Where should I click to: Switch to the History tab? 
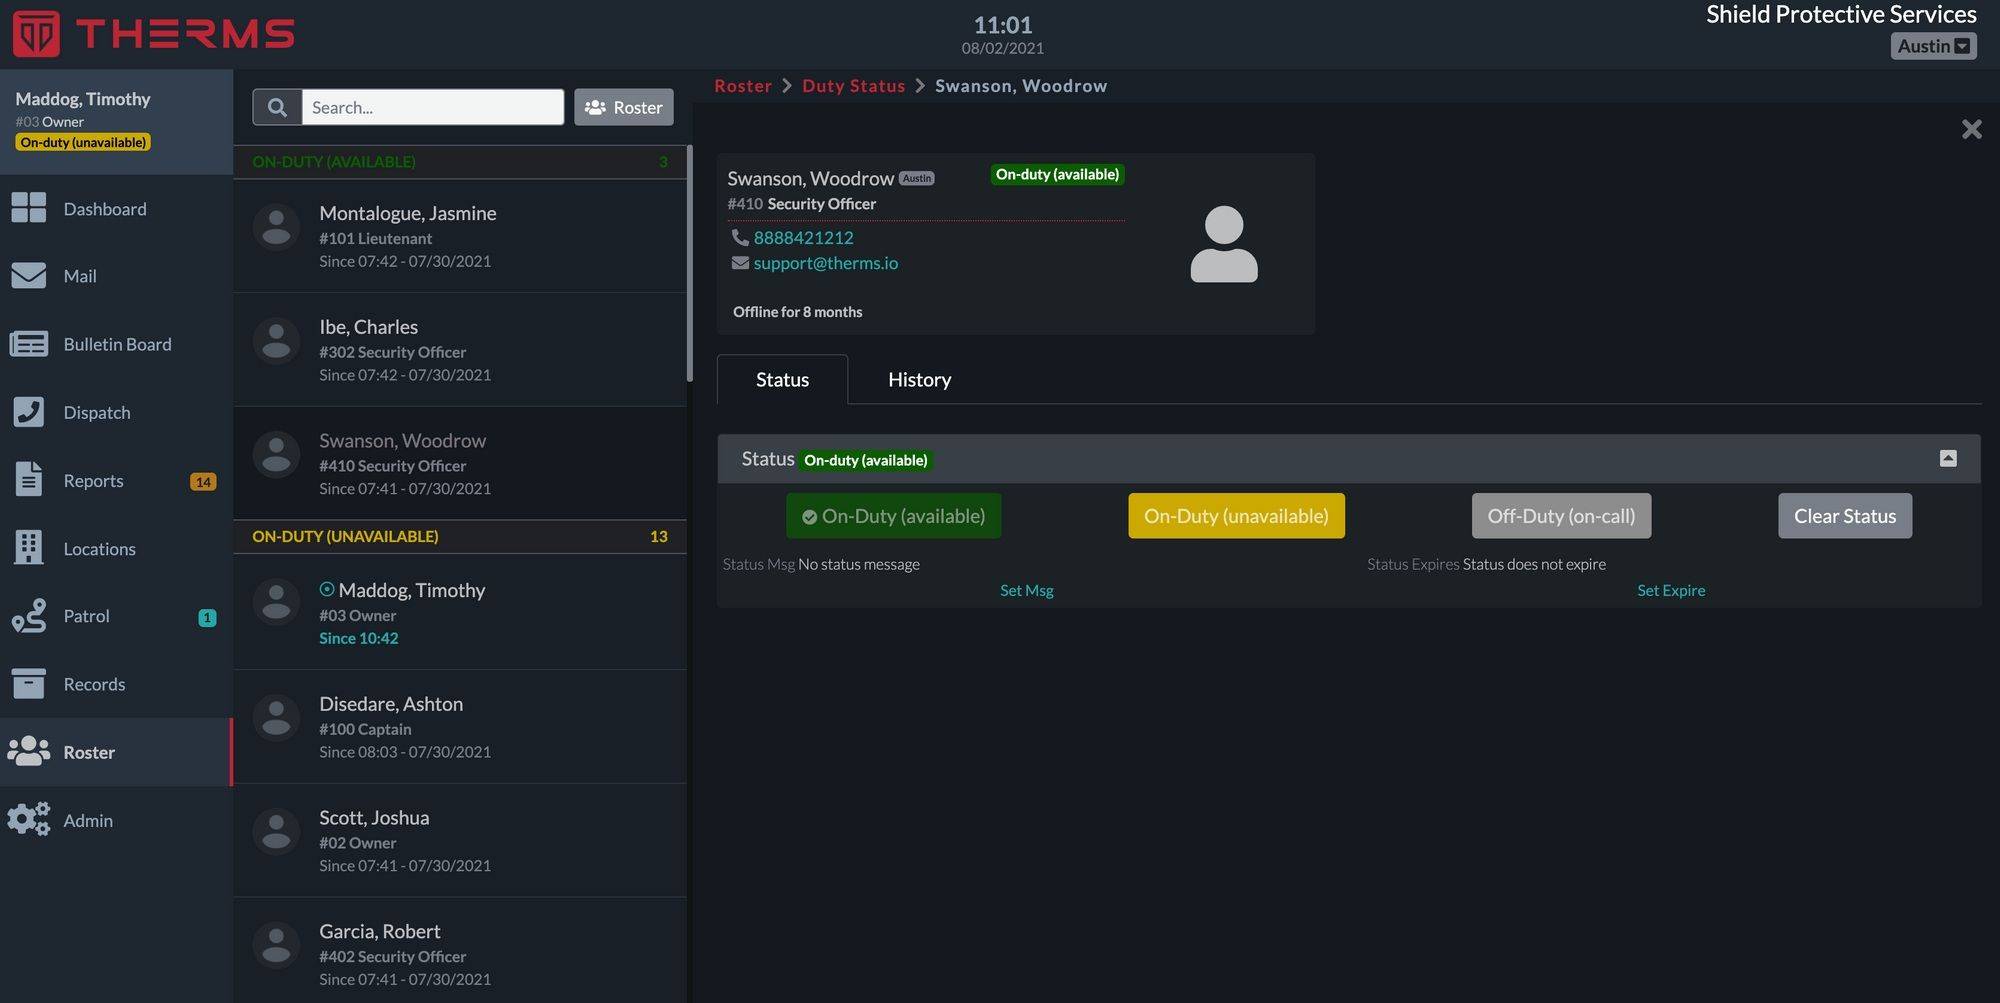pos(918,379)
